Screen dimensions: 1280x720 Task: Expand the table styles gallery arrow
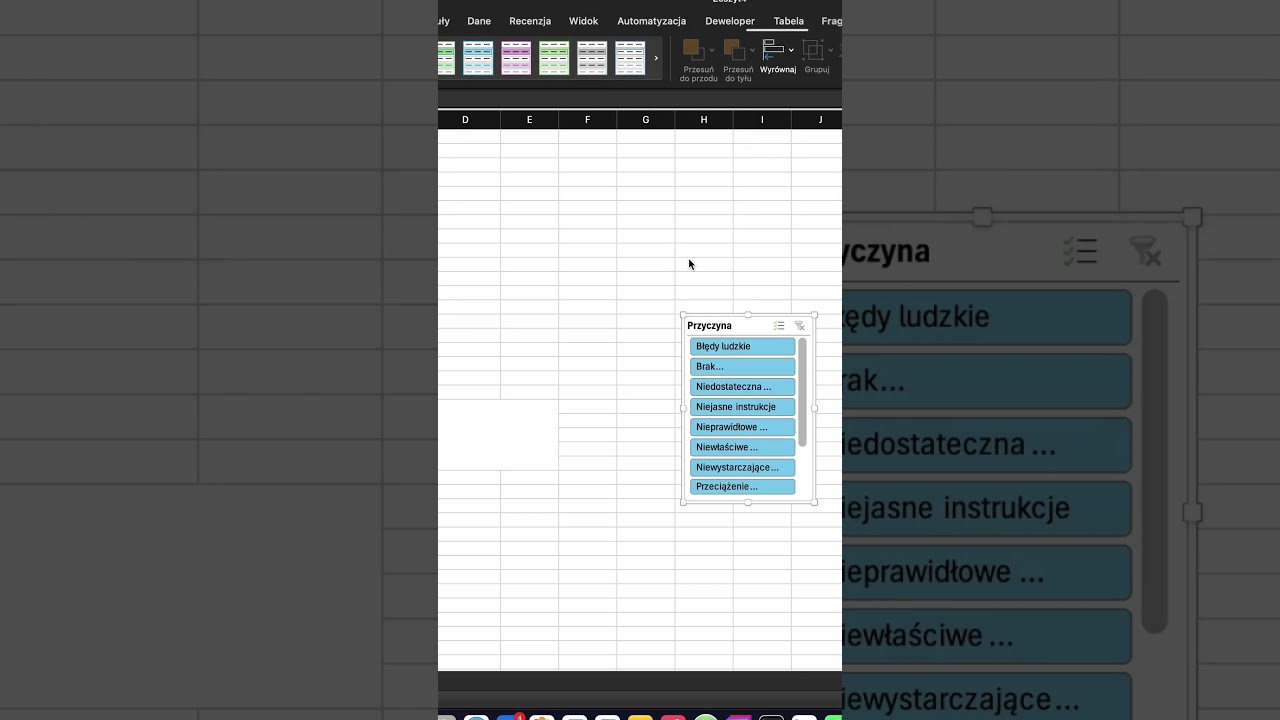click(x=656, y=58)
